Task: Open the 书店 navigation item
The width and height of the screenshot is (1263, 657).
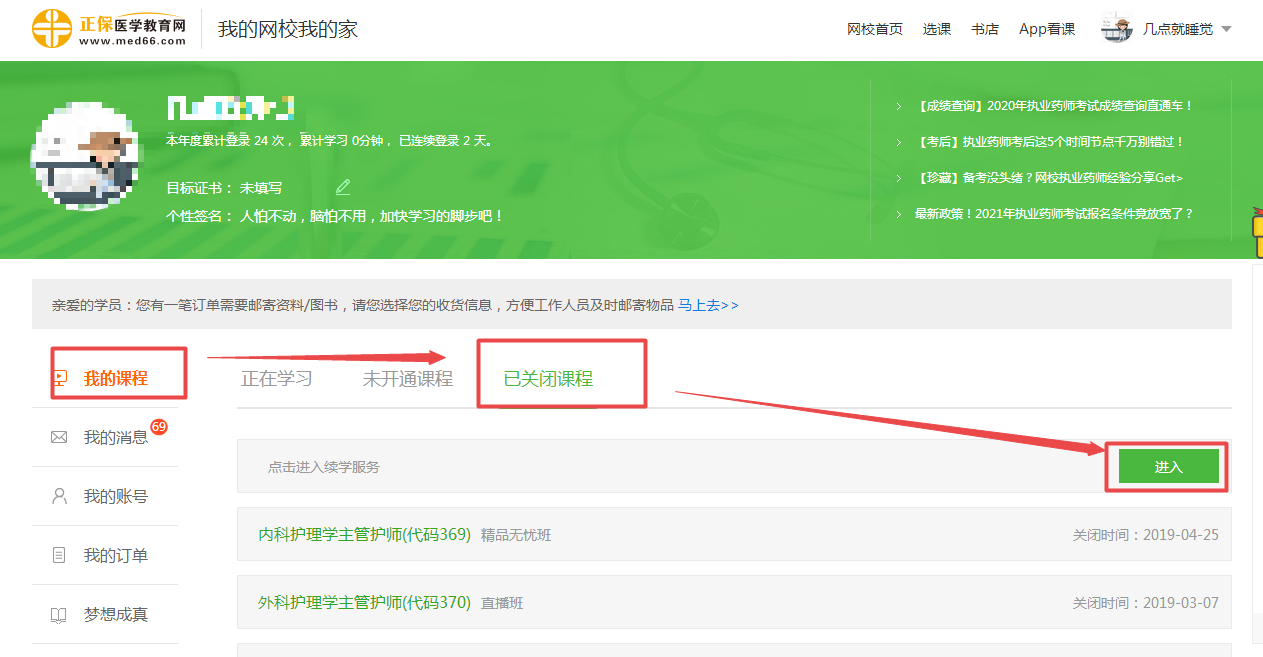Action: 984,29
